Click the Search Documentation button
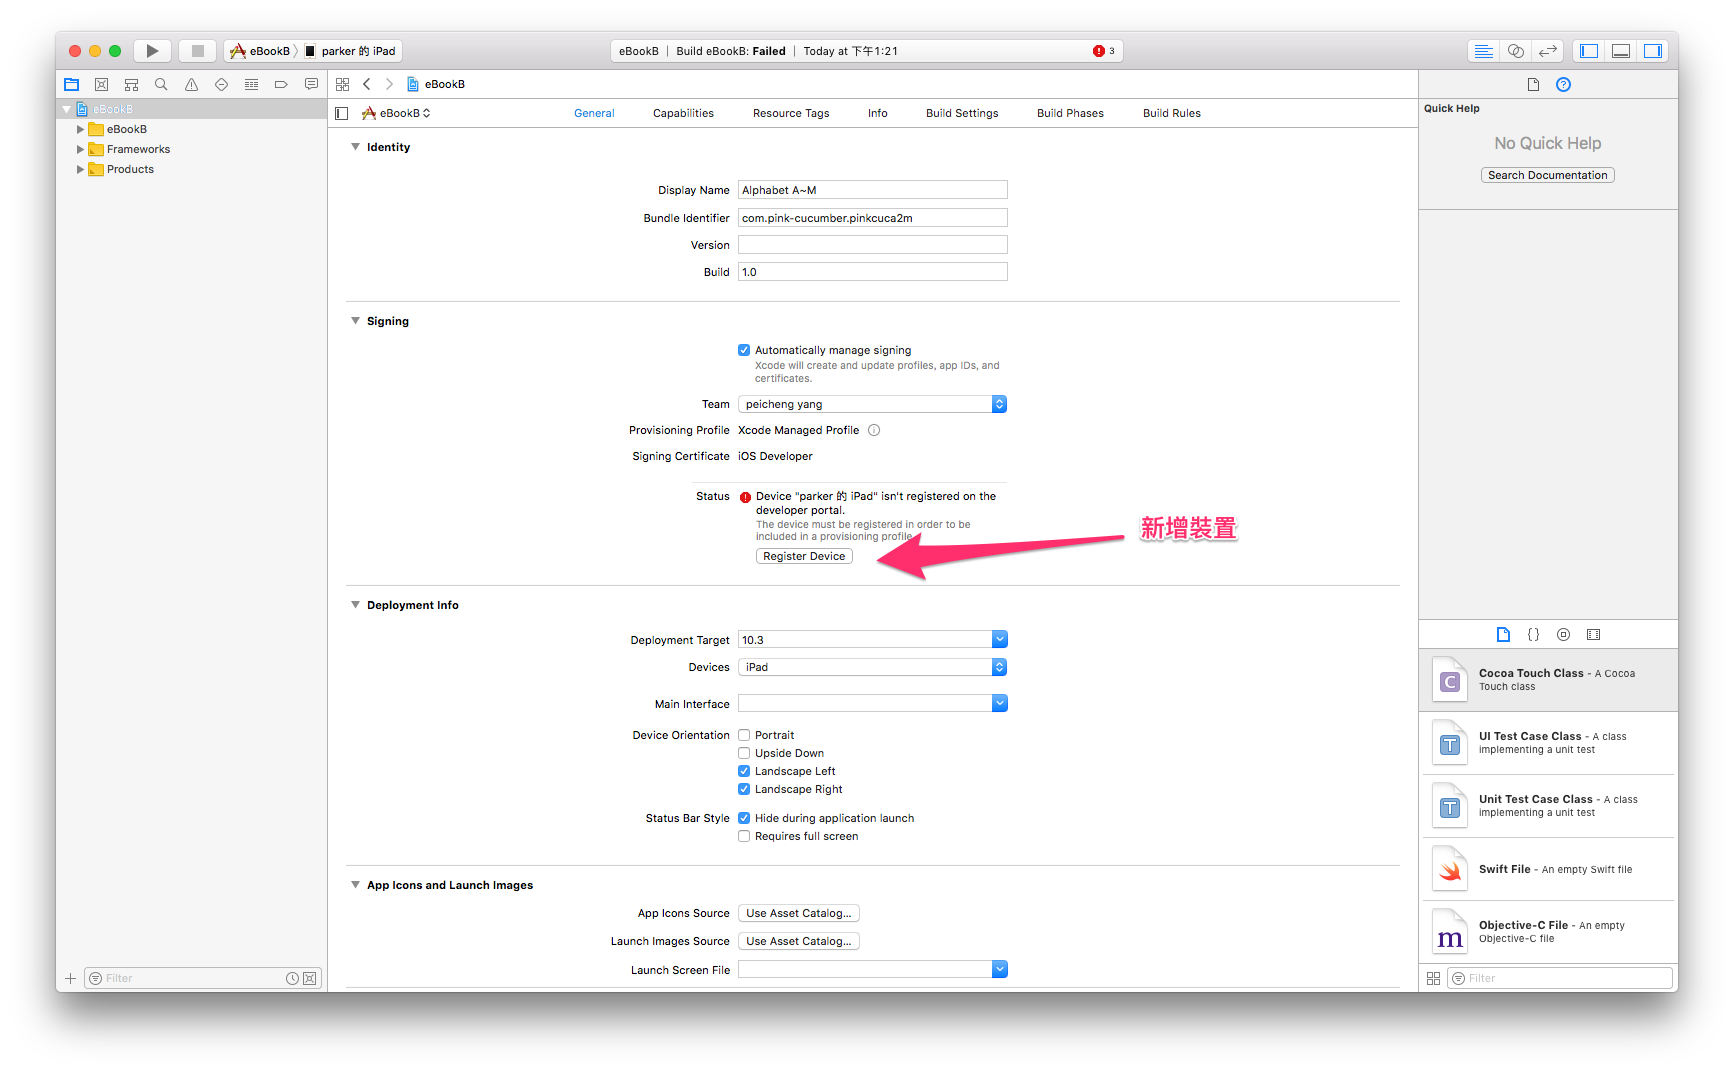Screen dimensions: 1734x1072 (x=1547, y=175)
